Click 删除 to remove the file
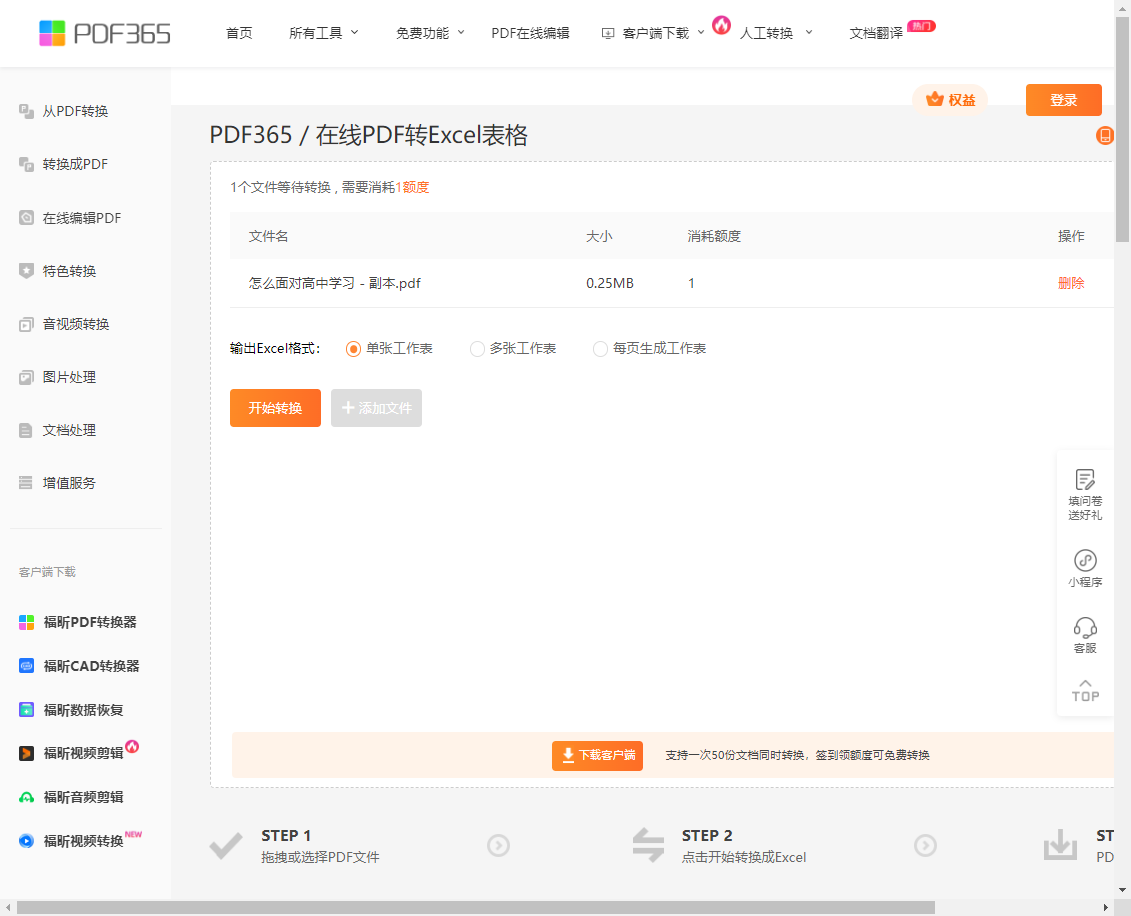The width and height of the screenshot is (1131, 916). click(x=1071, y=283)
